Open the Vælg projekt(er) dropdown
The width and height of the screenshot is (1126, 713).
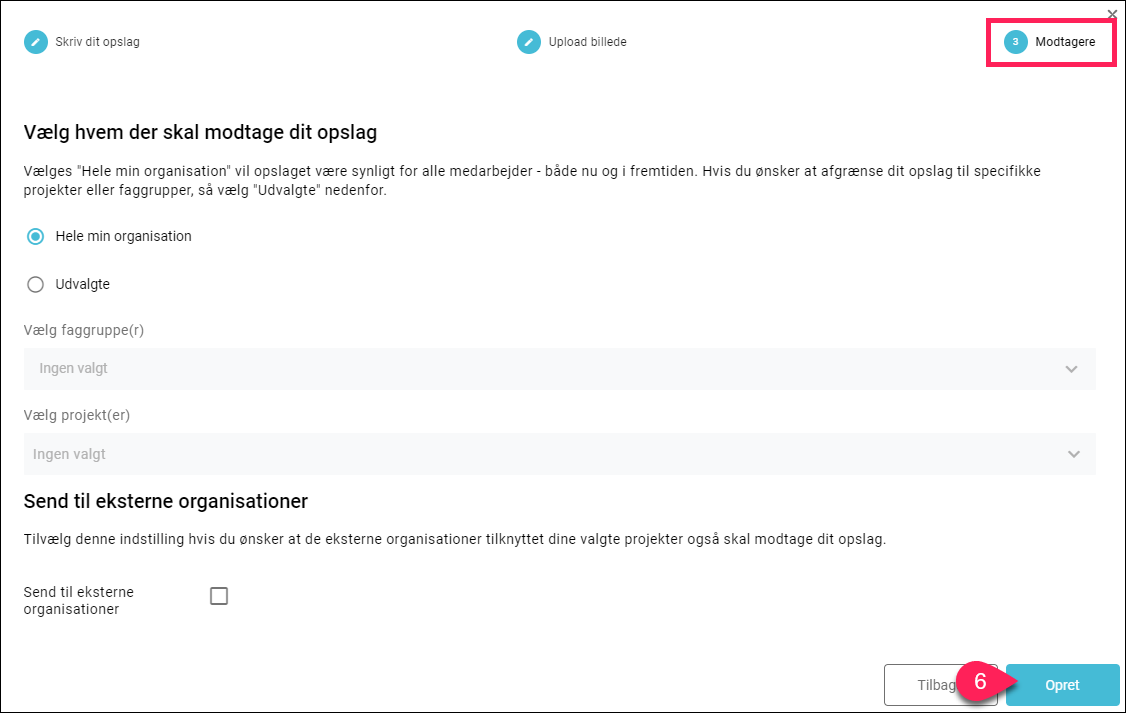[x=559, y=454]
